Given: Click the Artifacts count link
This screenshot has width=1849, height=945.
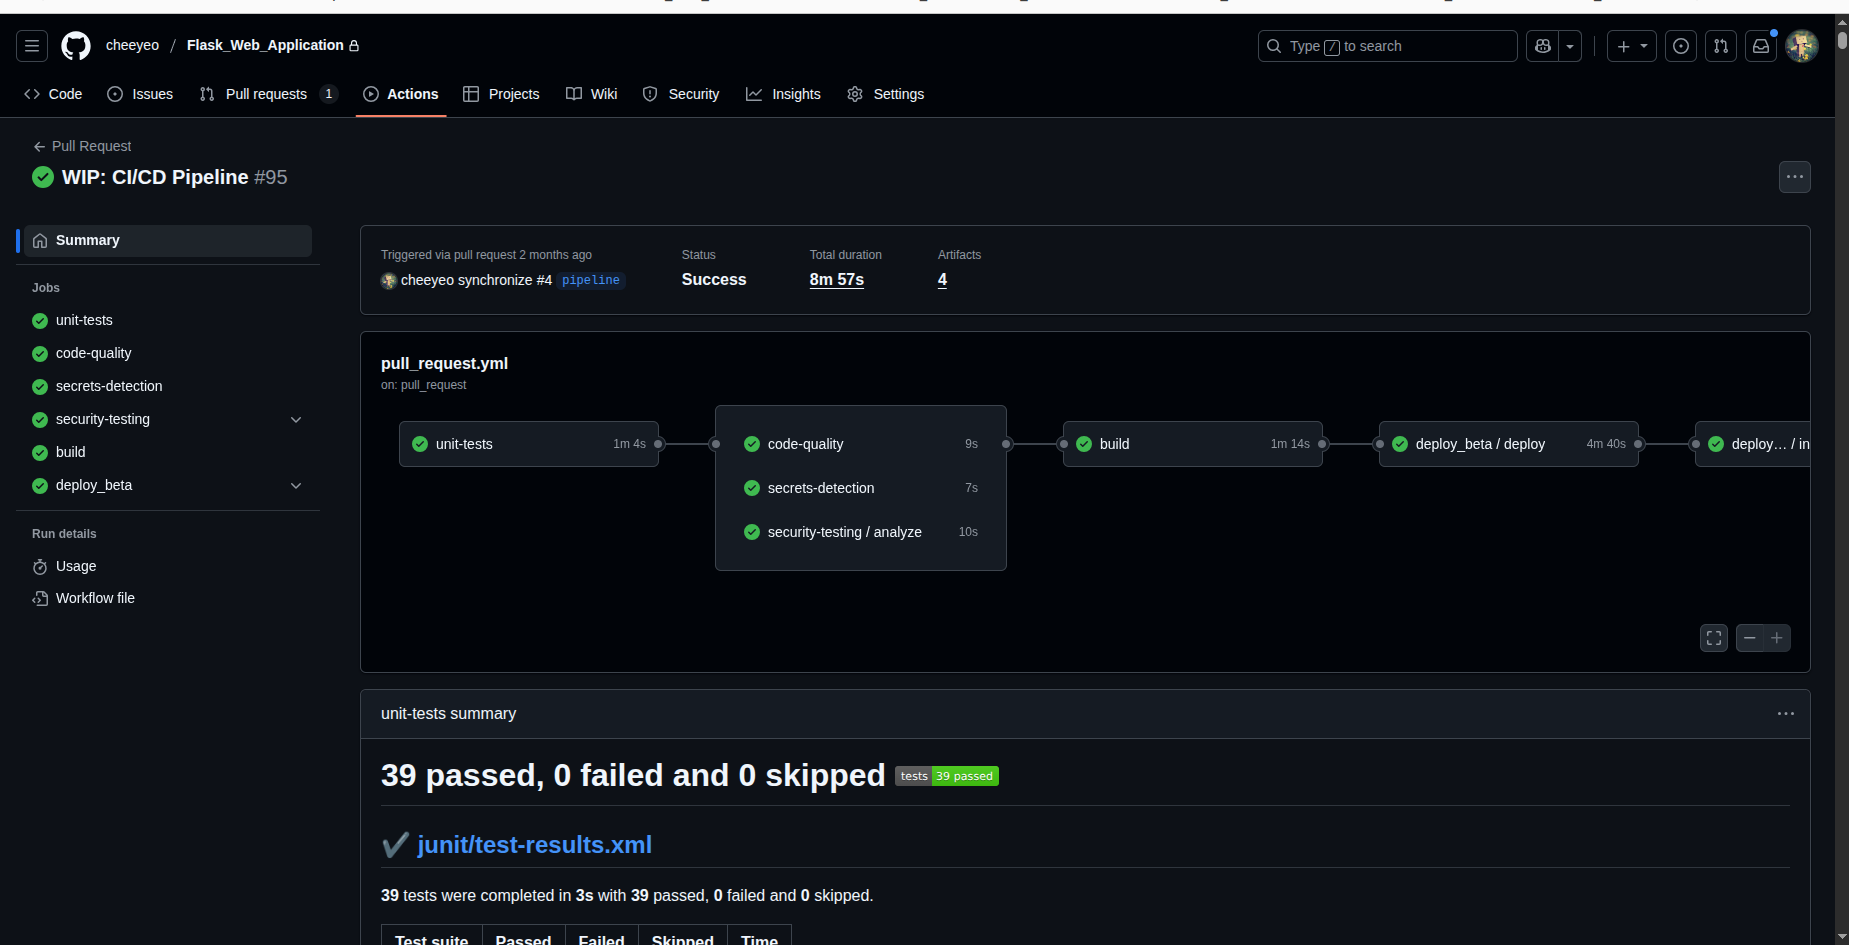Looking at the screenshot, I should coord(942,280).
